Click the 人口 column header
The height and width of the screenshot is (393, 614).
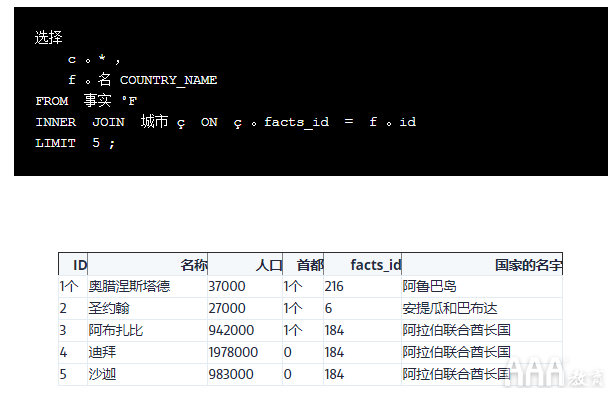(245, 265)
